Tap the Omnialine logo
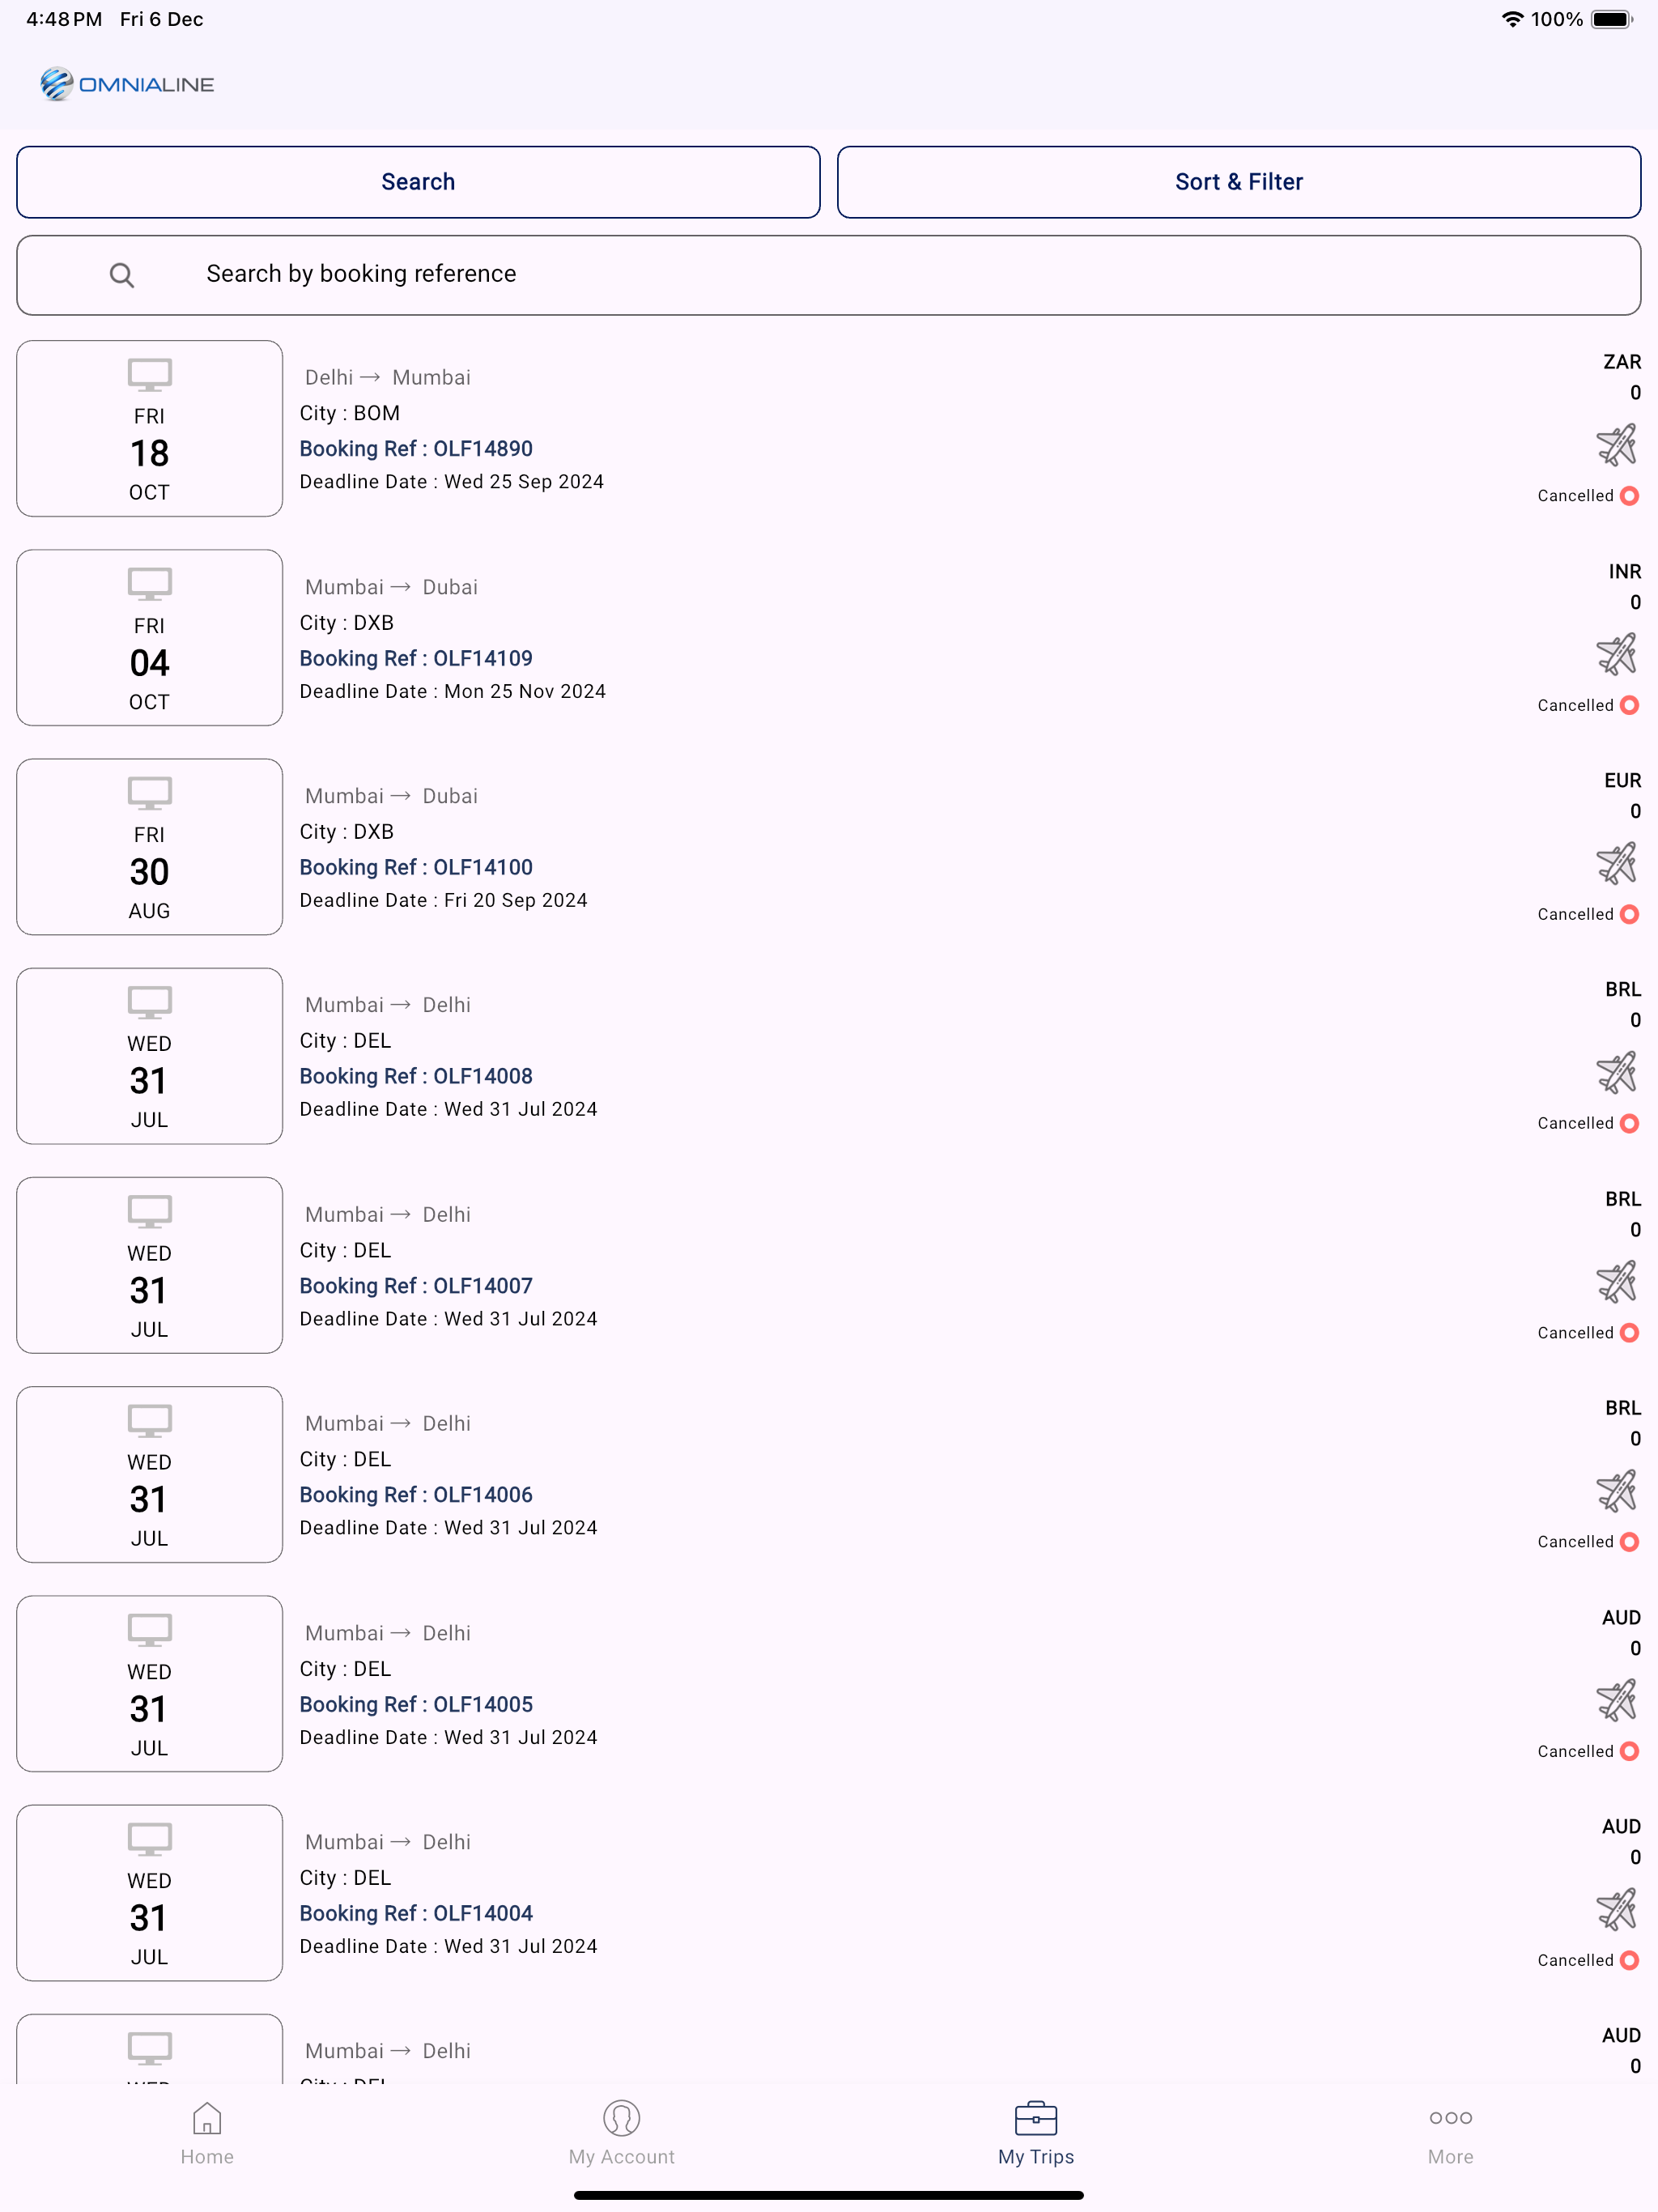The height and width of the screenshot is (2212, 1658). point(127,84)
